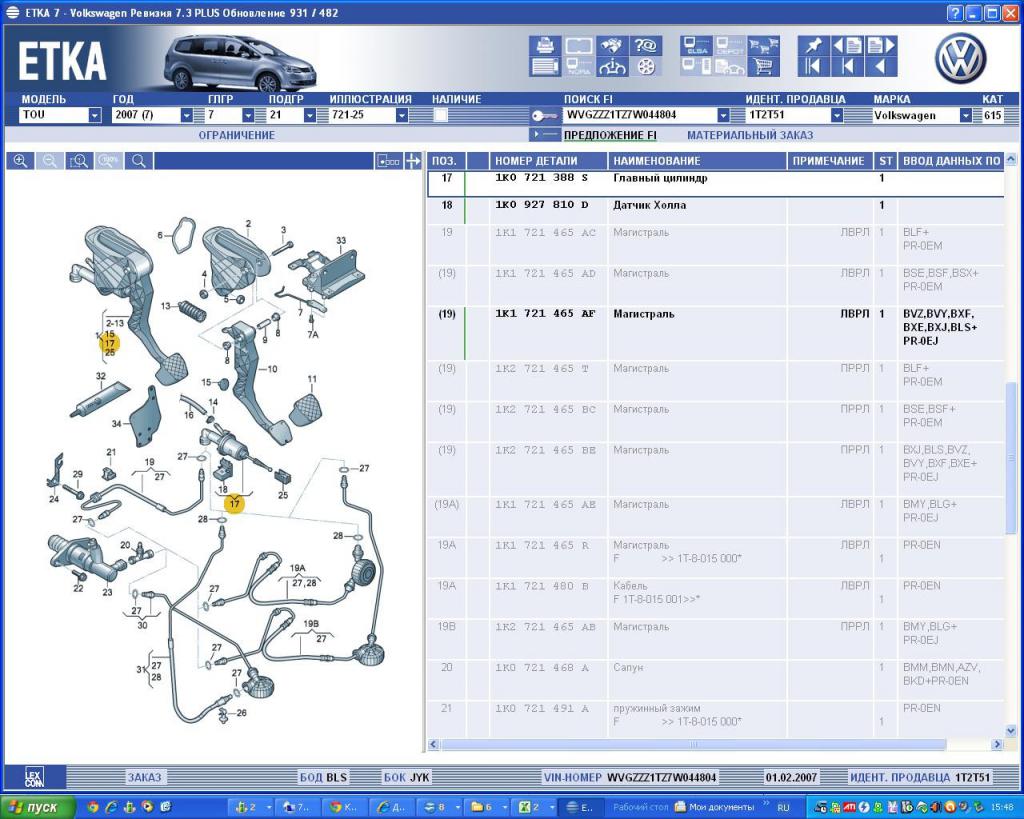Expand the ИЛЛЮСТРАЦИЯ dropdown showing 721-25

click(x=402, y=115)
